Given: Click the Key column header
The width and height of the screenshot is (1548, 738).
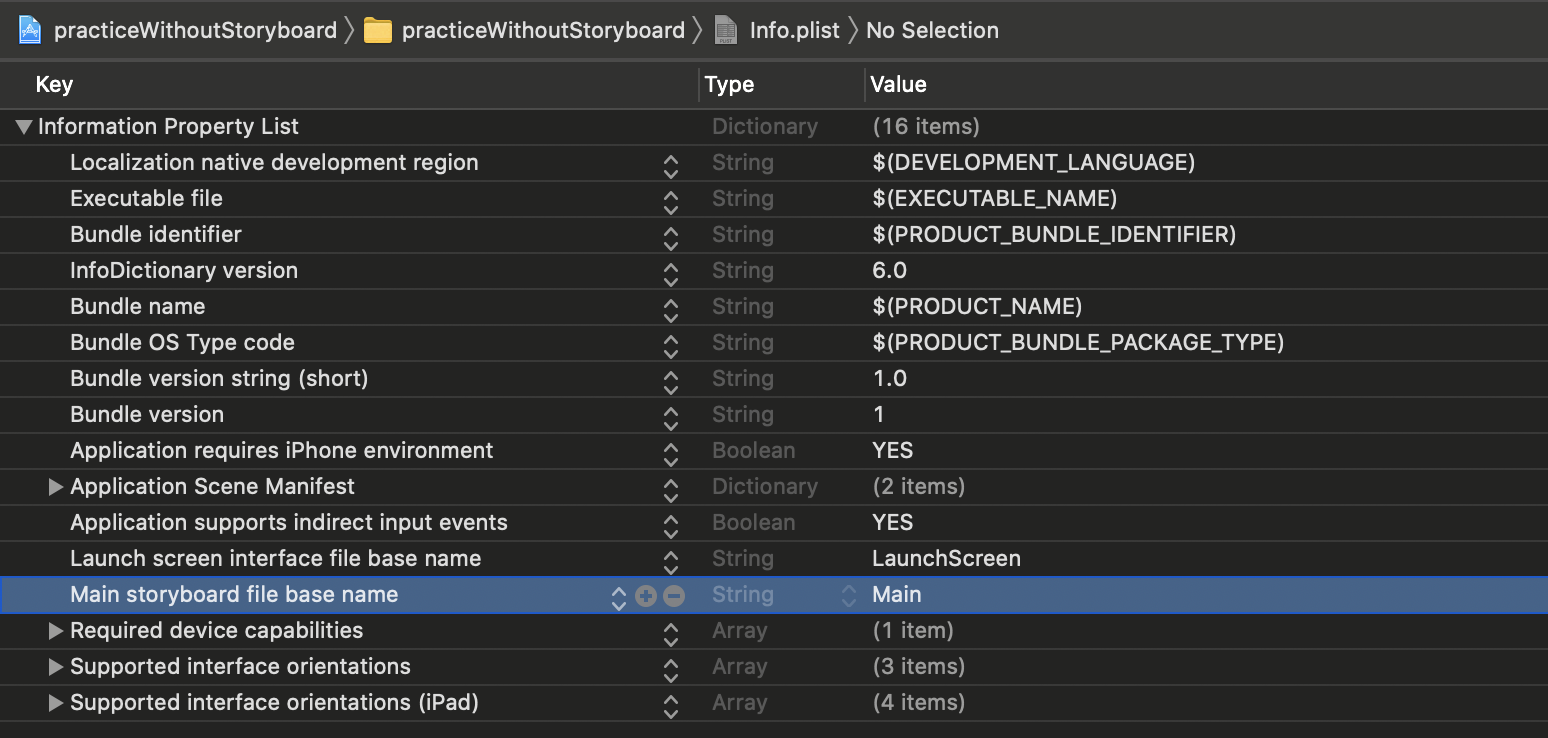Looking at the screenshot, I should pyautogui.click(x=54, y=84).
